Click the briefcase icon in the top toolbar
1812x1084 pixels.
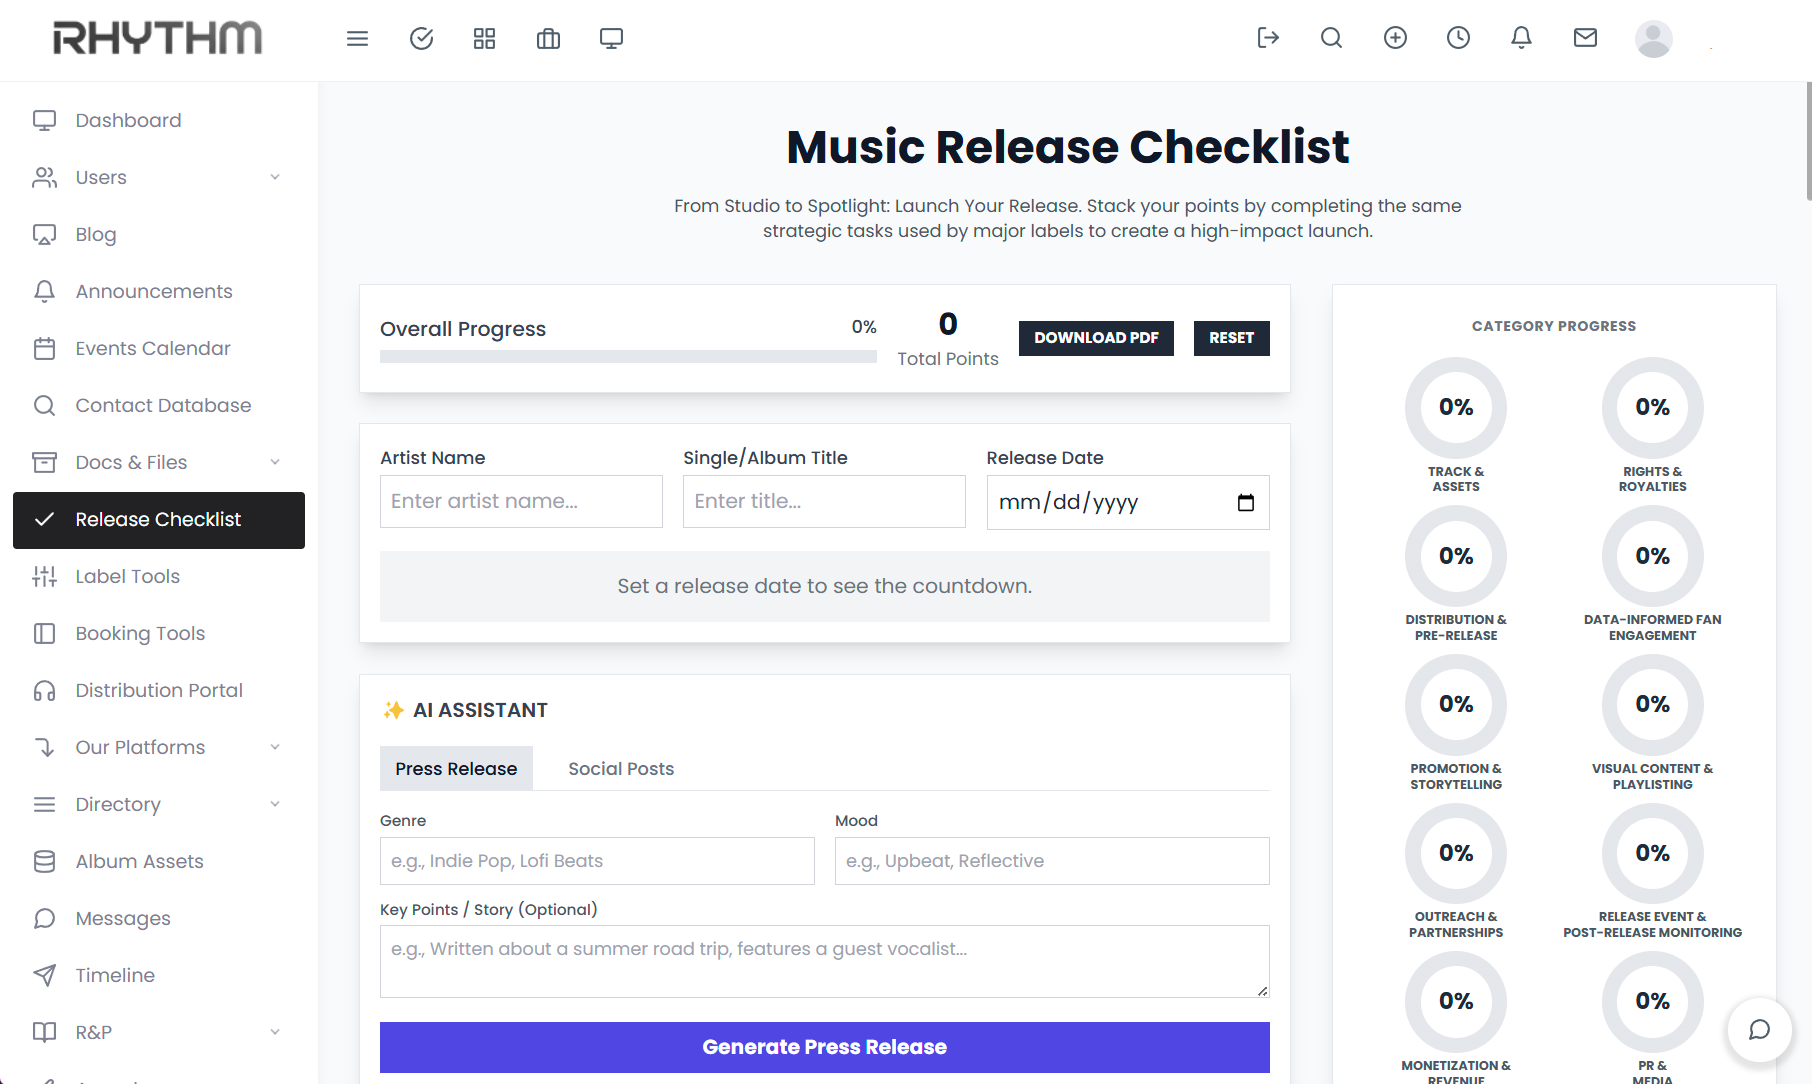pos(548,38)
